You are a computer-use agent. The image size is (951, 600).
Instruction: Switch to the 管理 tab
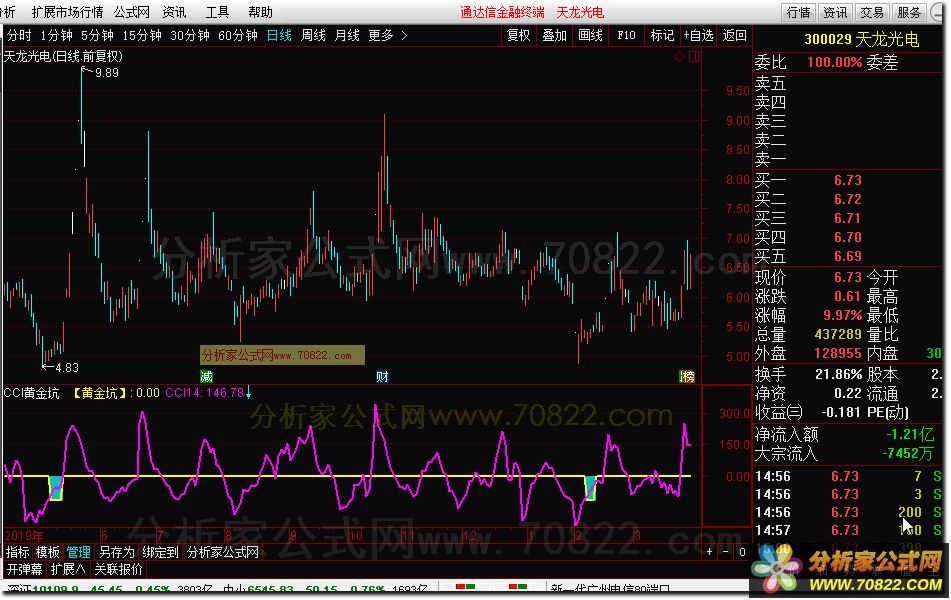tap(78, 552)
